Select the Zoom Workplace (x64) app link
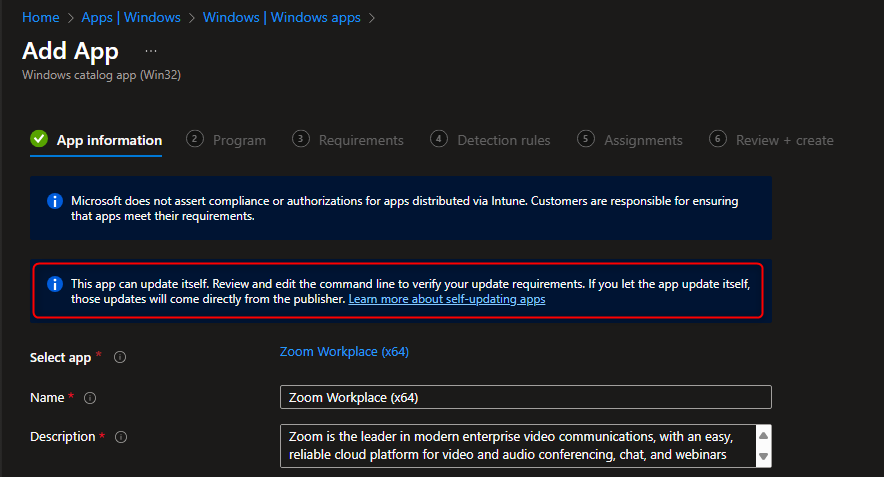The height and width of the screenshot is (477, 884). [344, 352]
